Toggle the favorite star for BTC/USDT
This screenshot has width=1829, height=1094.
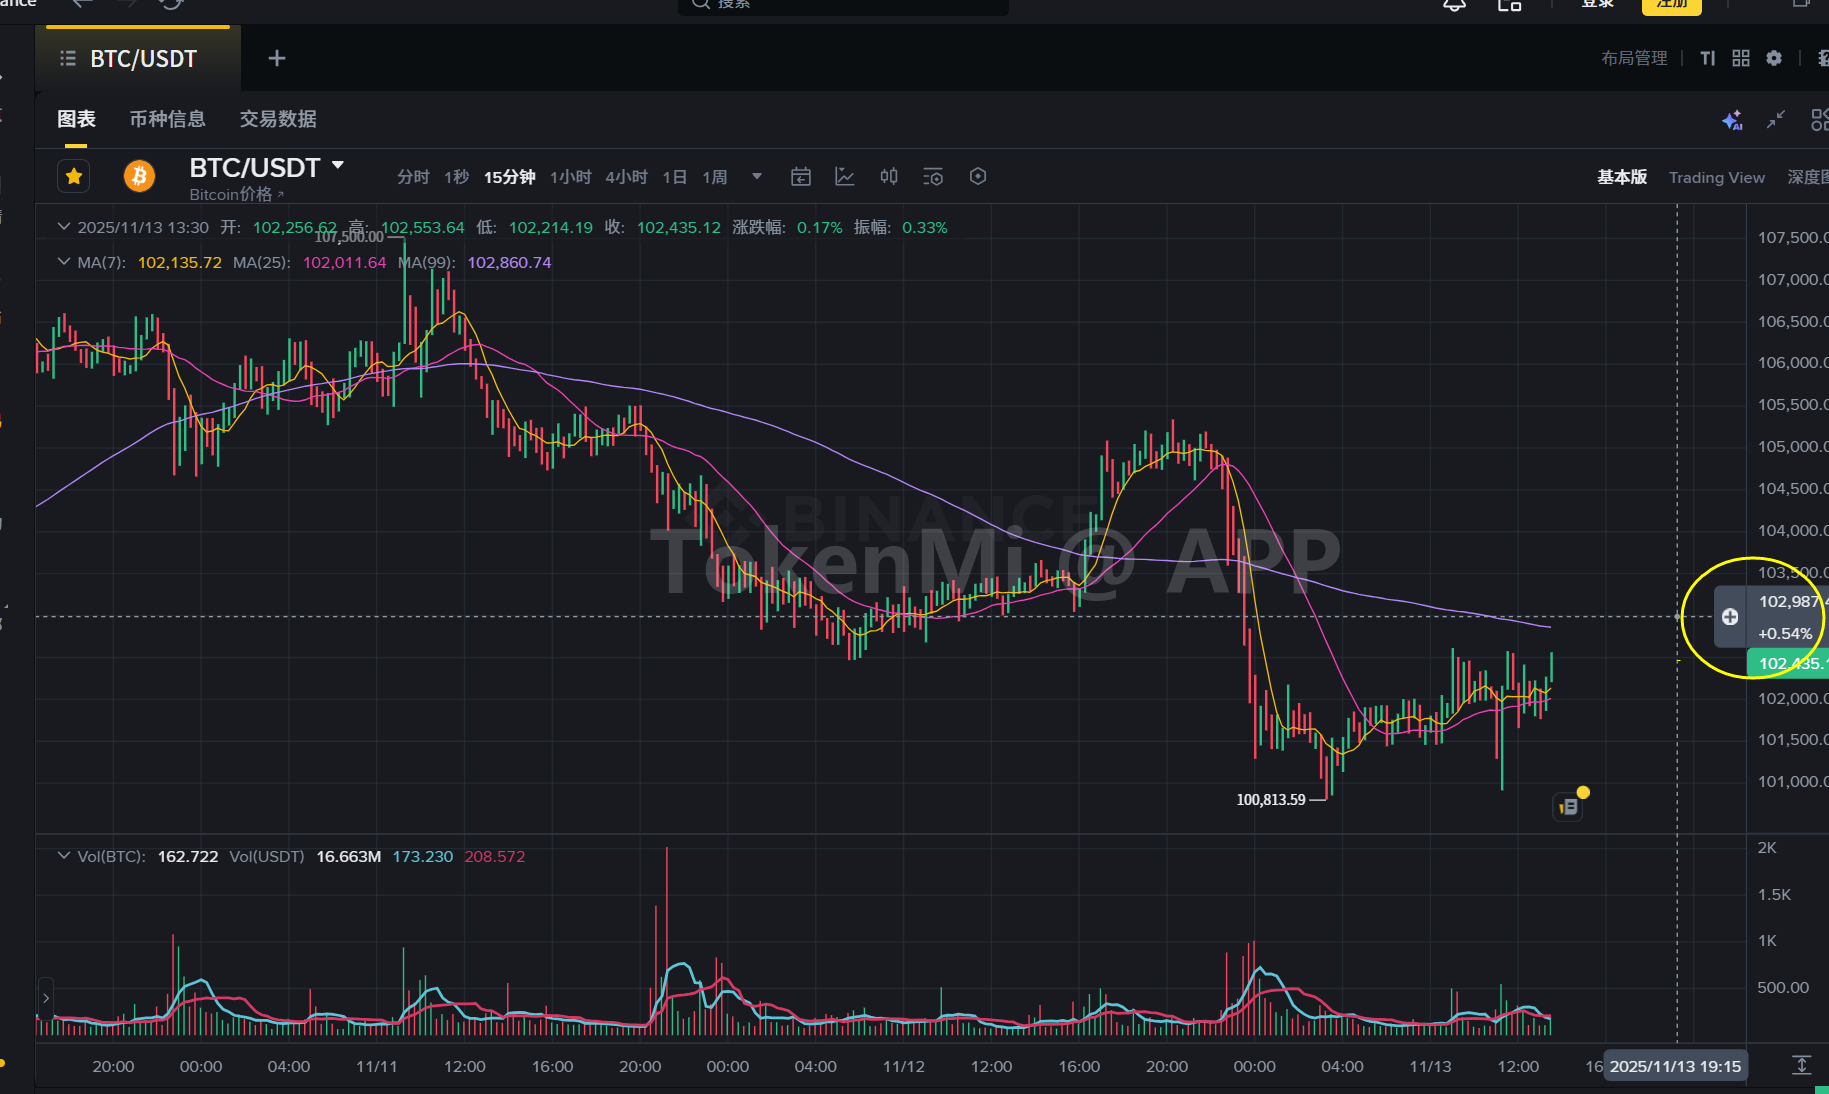[x=74, y=177]
